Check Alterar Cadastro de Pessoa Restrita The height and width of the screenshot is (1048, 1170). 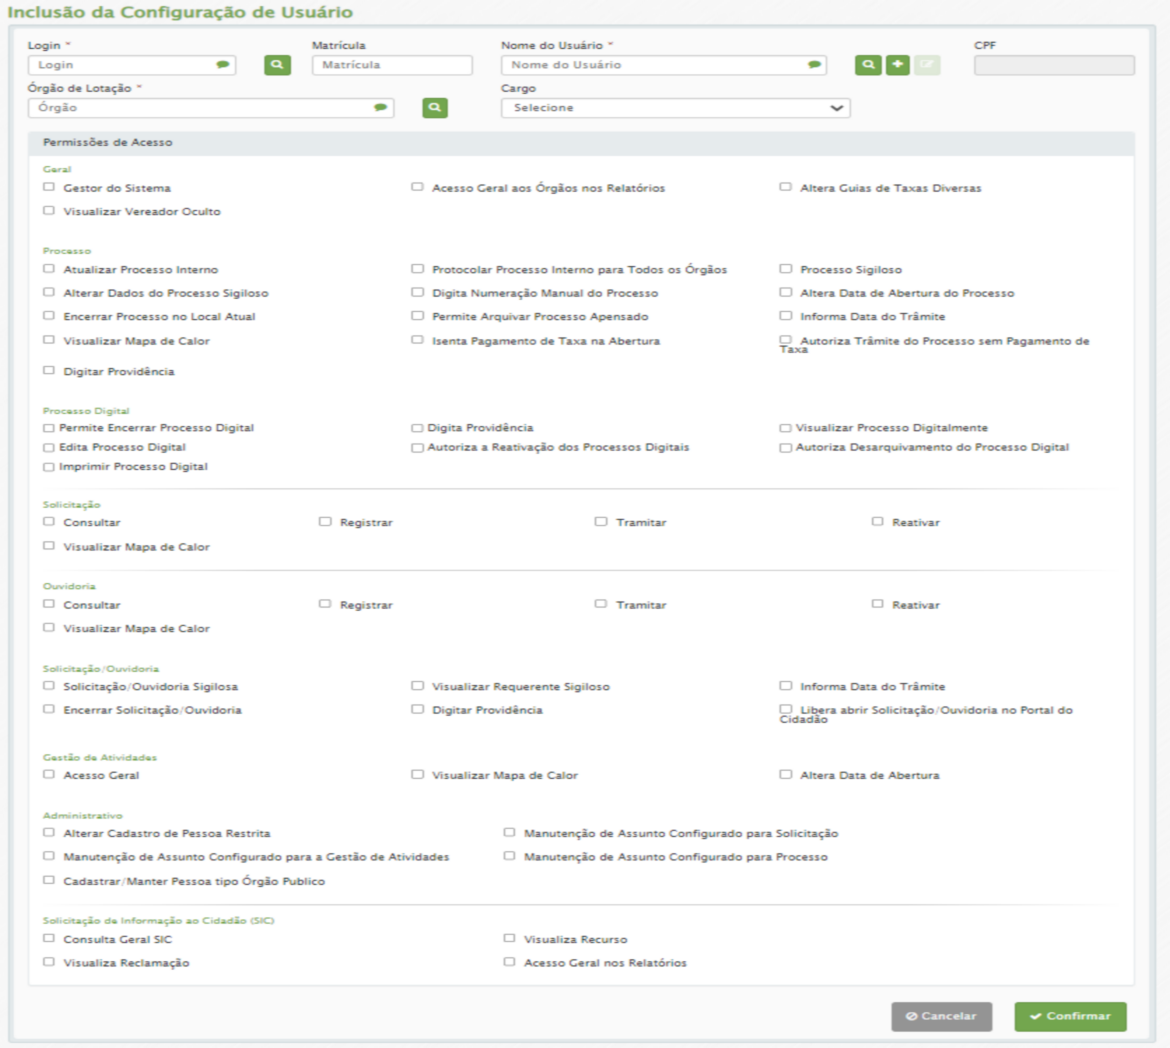coord(49,832)
